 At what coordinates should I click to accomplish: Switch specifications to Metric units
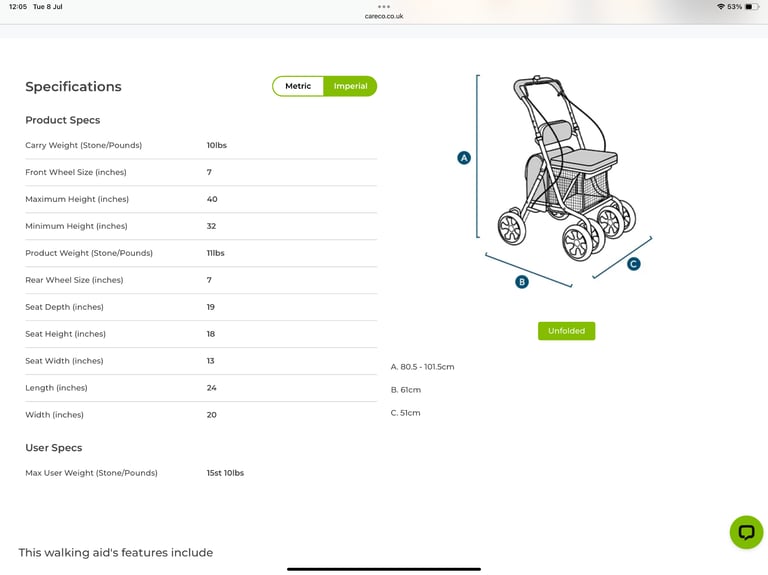tap(298, 86)
